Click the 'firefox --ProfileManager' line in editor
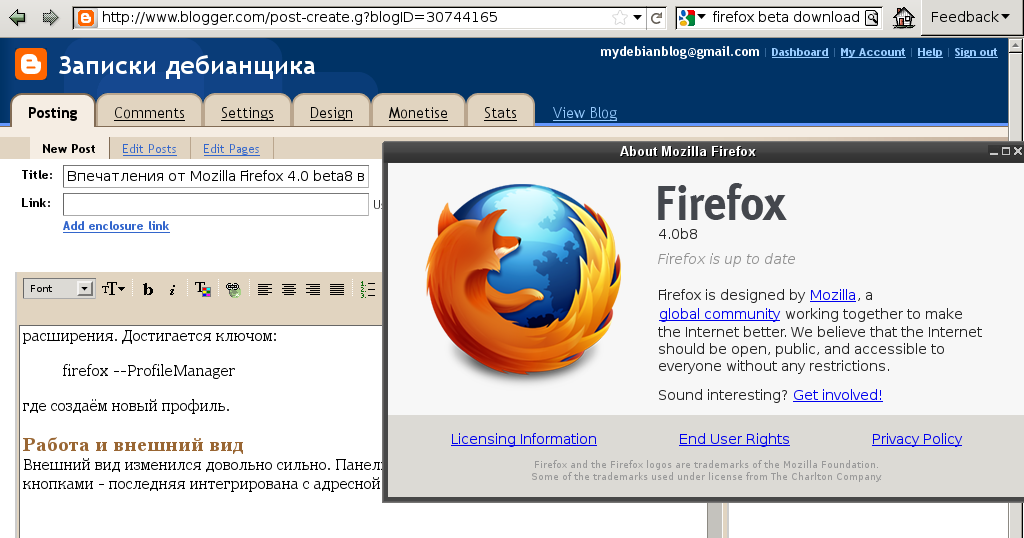 [148, 371]
